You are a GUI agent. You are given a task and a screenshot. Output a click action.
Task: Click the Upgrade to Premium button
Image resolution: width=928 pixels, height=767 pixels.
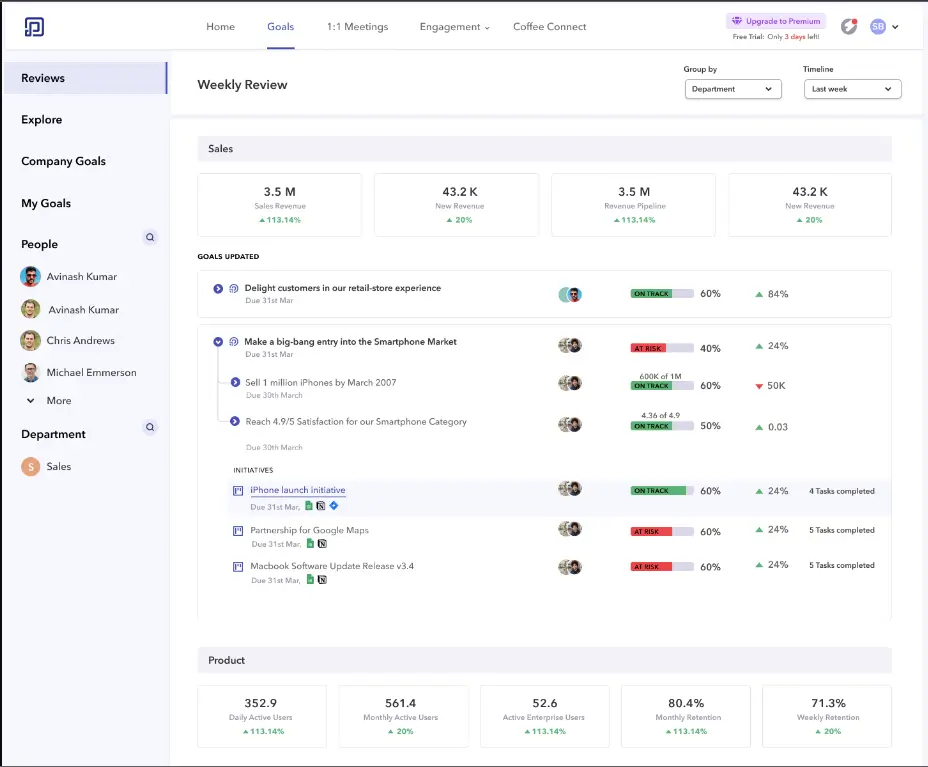point(775,21)
